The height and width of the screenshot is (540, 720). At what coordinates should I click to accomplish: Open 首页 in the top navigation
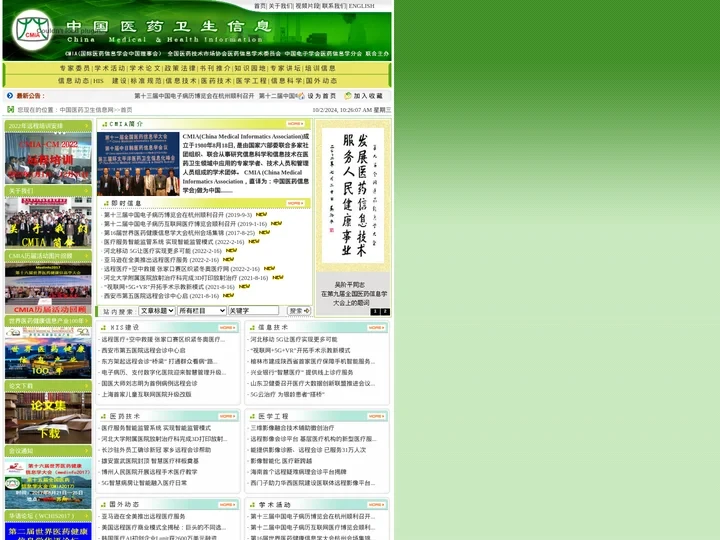pyautogui.click(x=260, y=6)
